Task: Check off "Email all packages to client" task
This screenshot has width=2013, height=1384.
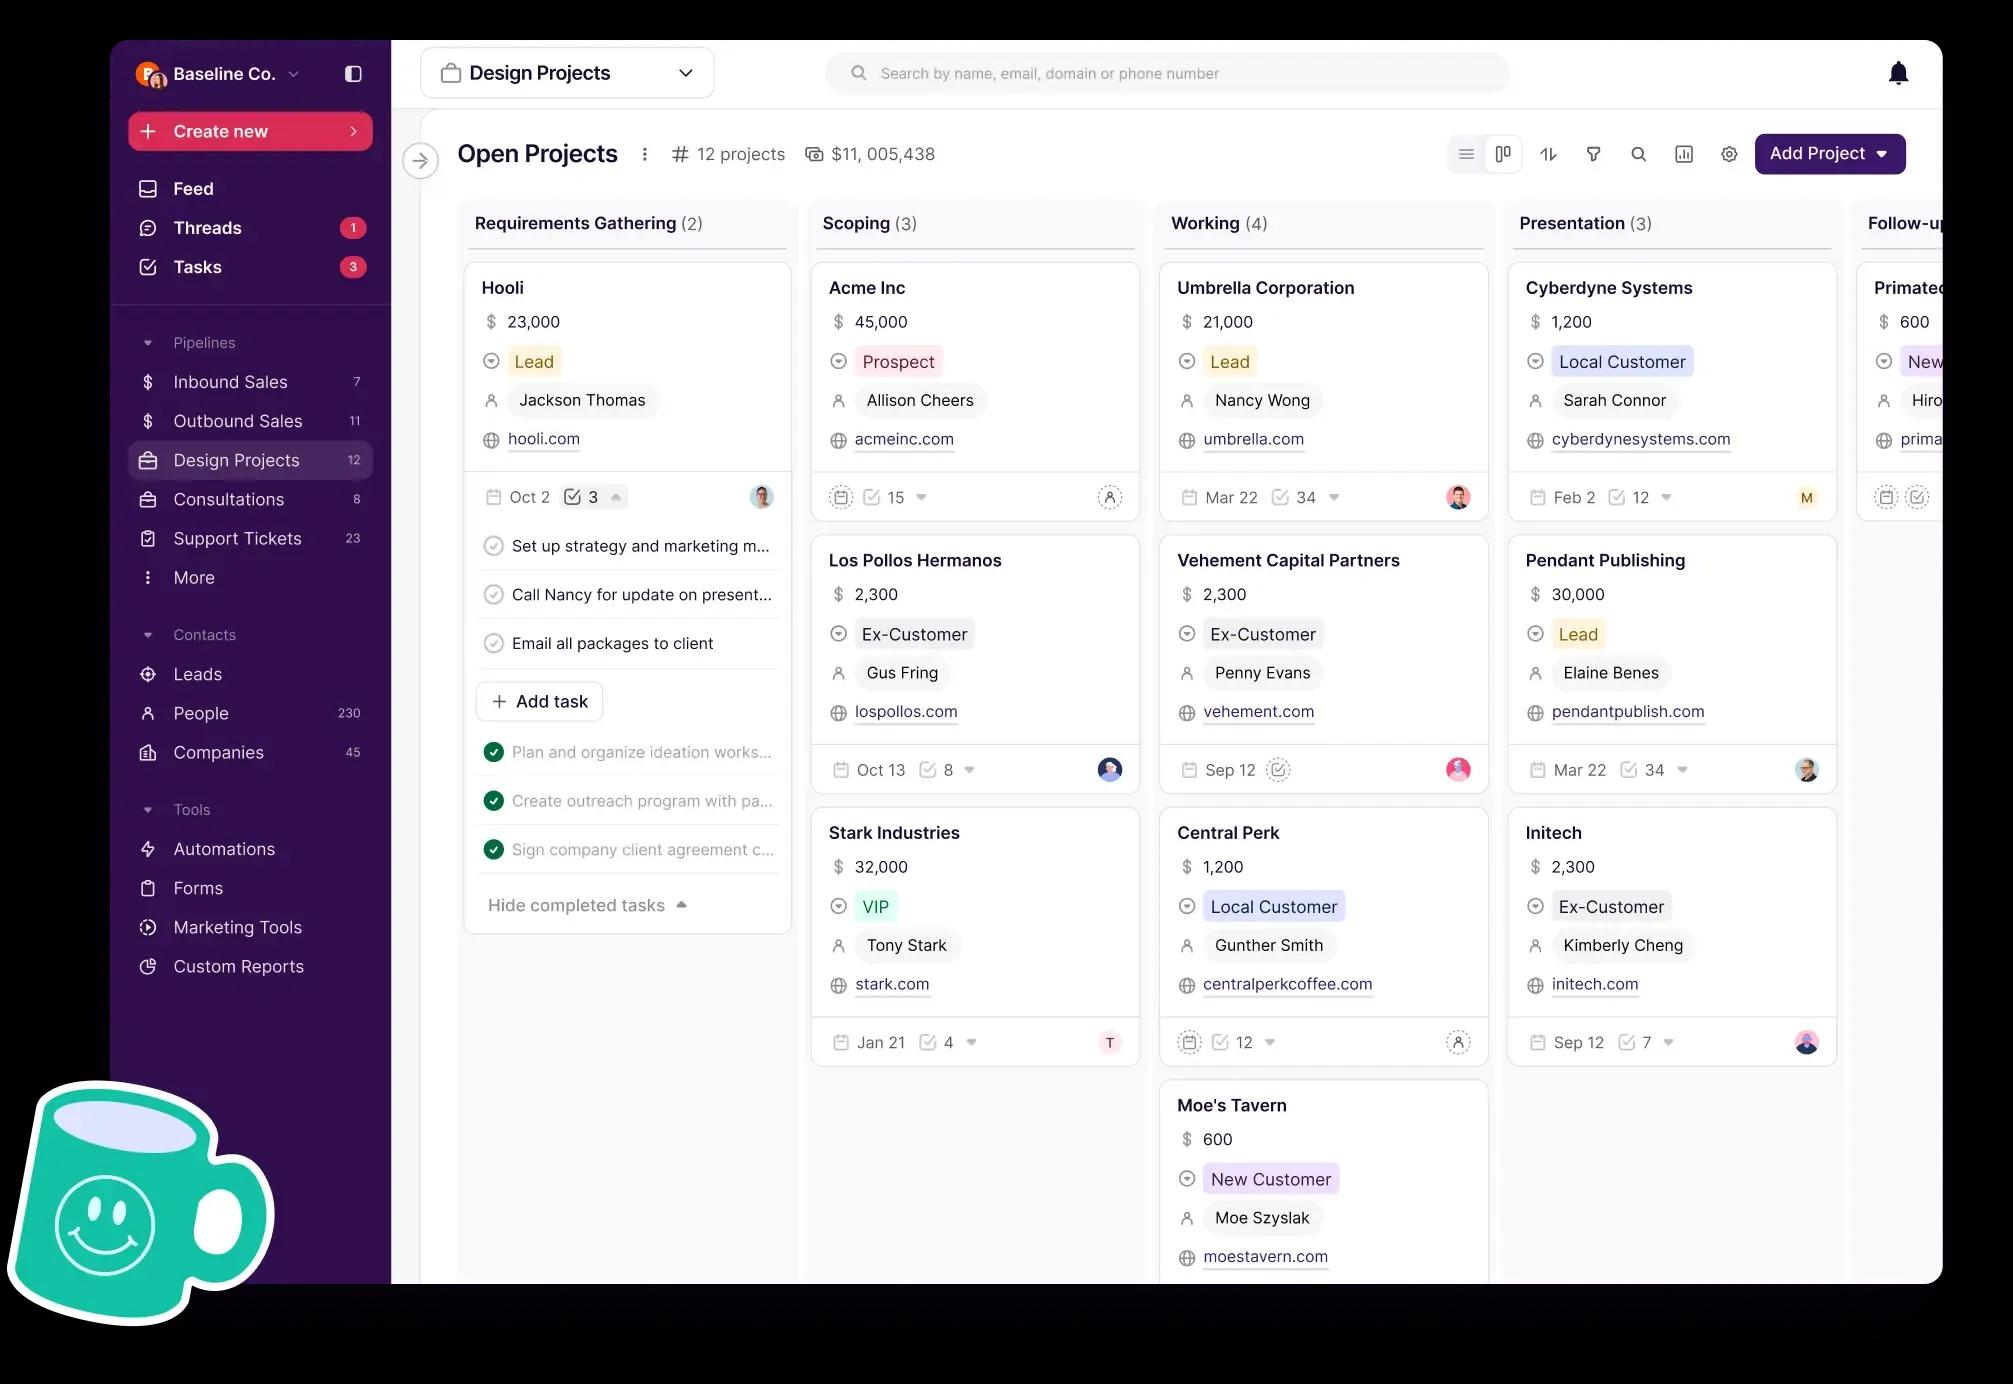Action: tap(493, 643)
